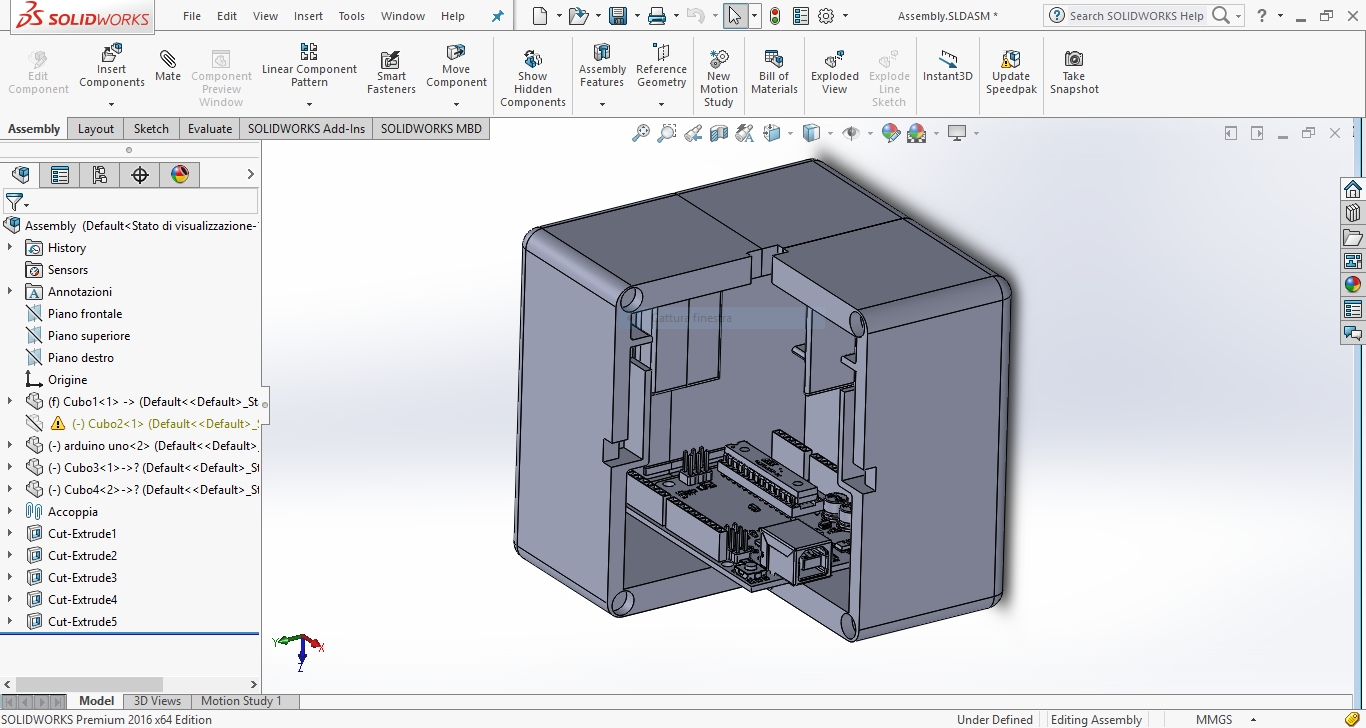Expand Linear Component Pattern dropdown arrow
Image resolution: width=1366 pixels, height=728 pixels.
pos(309,103)
